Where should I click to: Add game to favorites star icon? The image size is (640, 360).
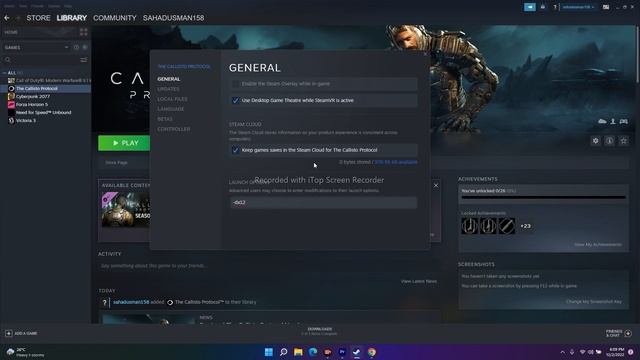pyautogui.click(x=623, y=141)
